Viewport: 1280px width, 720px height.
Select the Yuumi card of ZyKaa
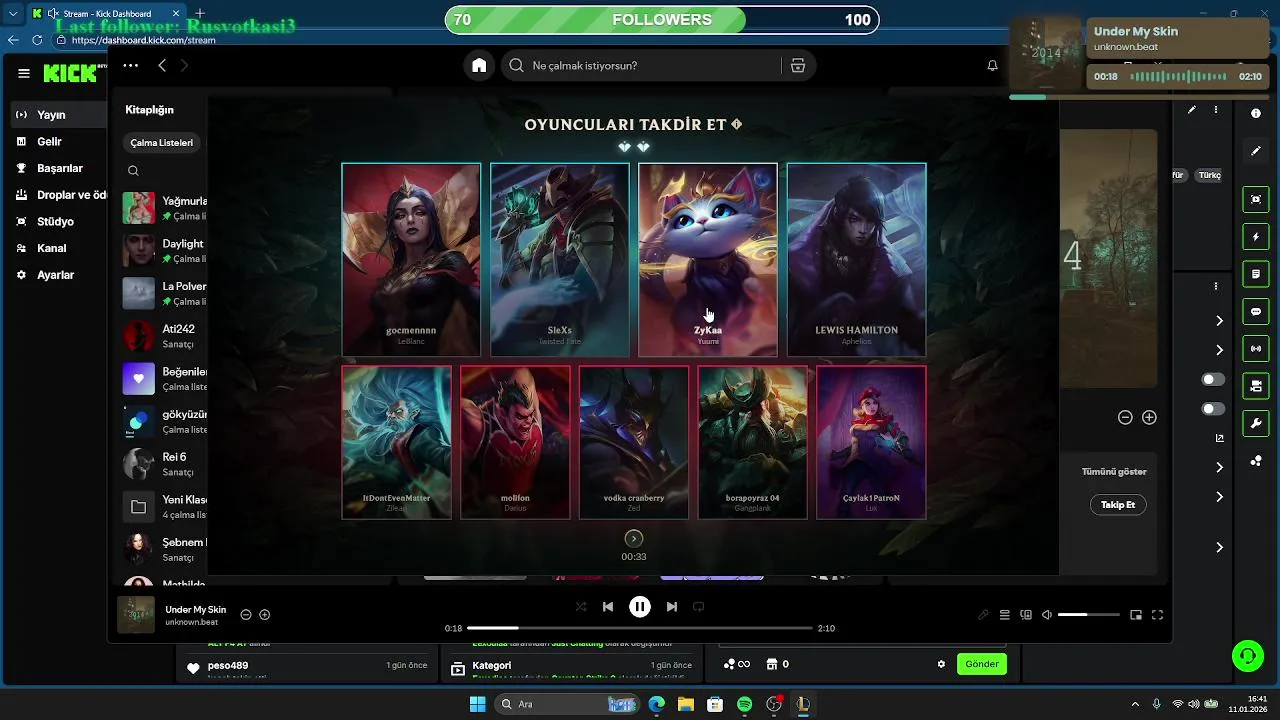708,260
